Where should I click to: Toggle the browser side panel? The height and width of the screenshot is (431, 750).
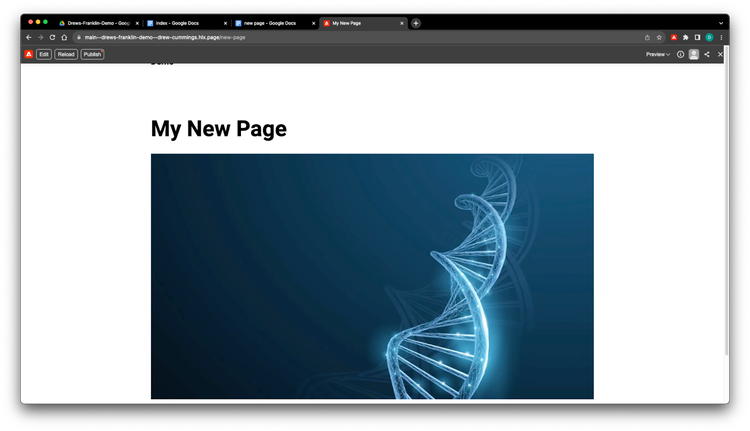pos(697,37)
